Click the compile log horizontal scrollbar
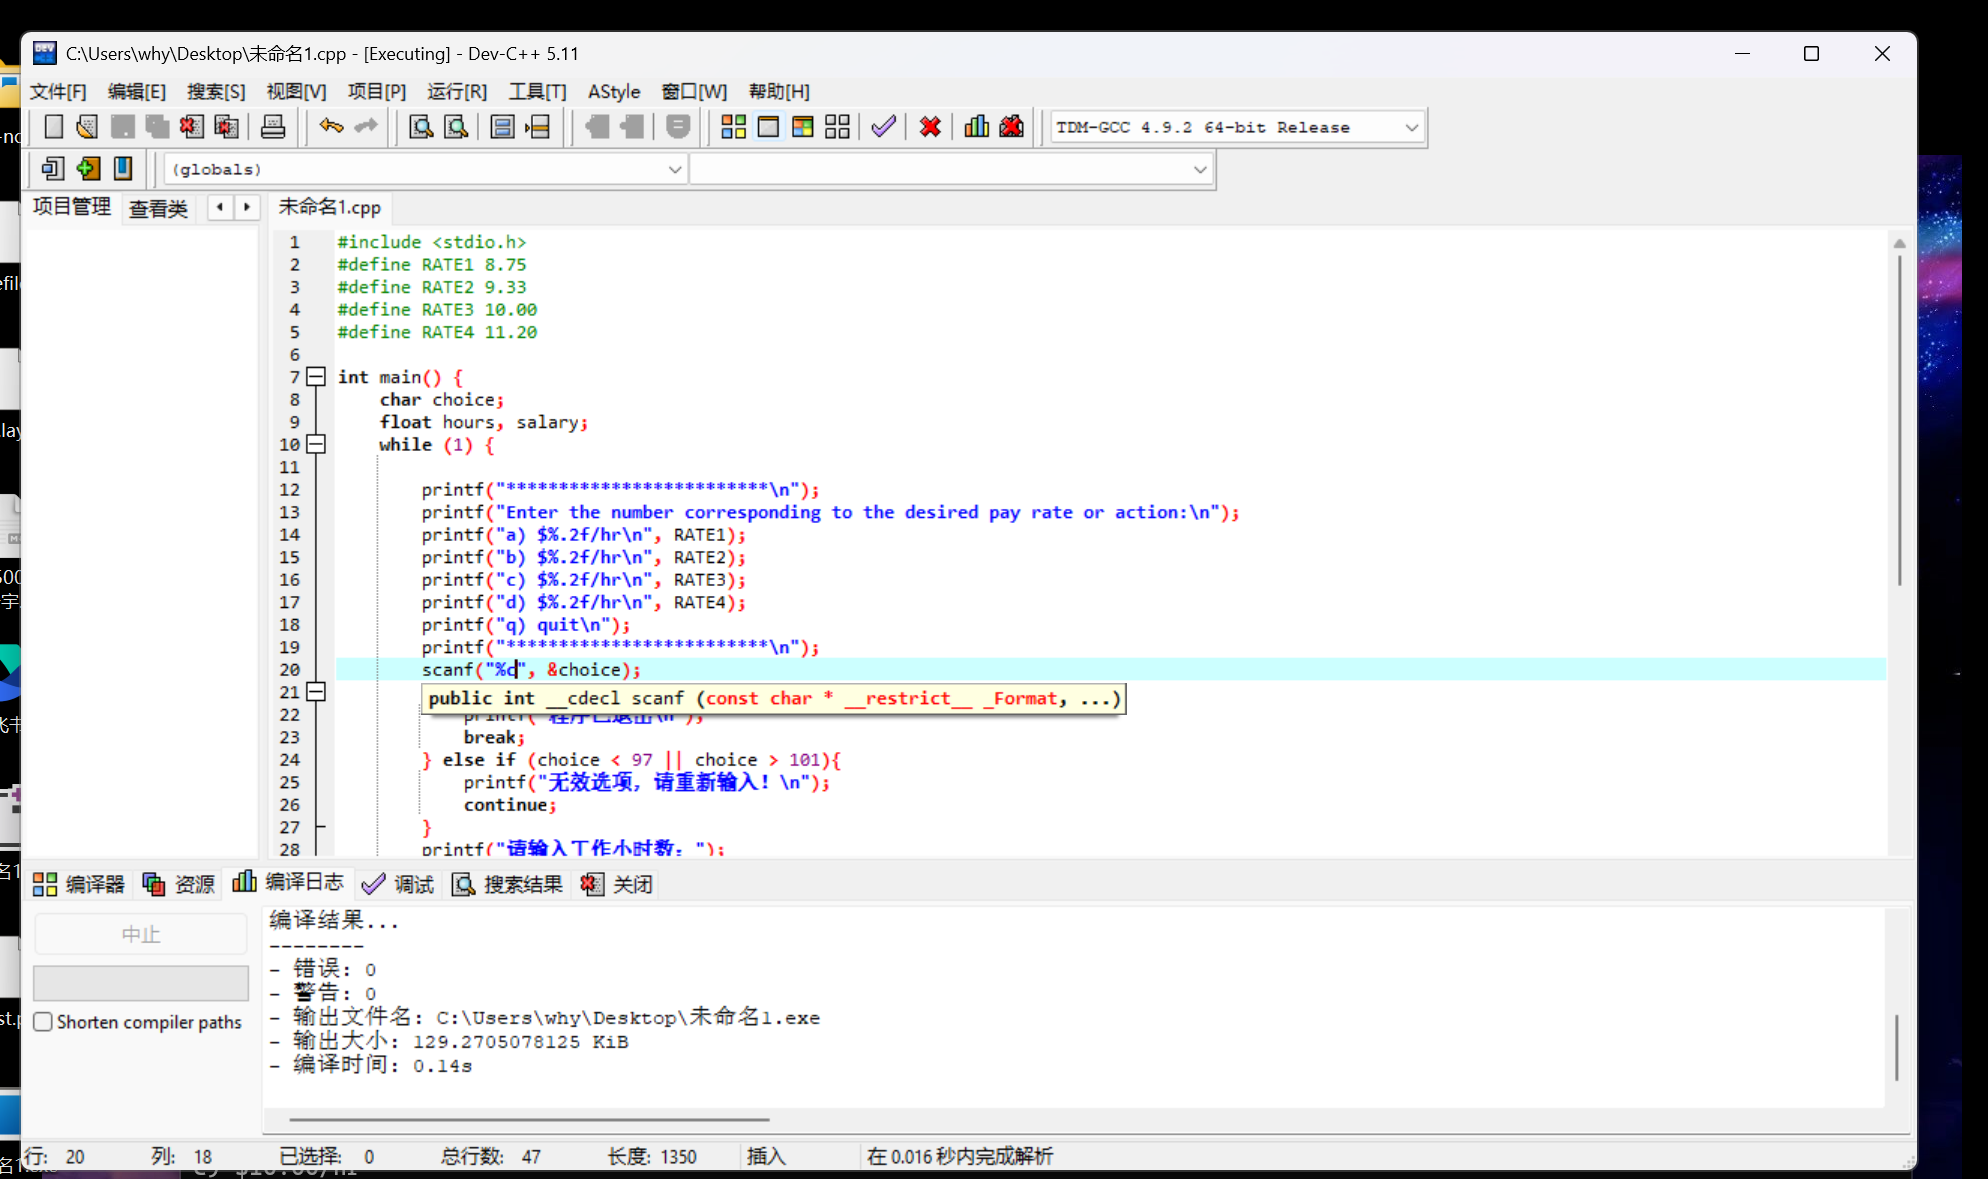Viewport: 1988px width, 1179px height. pos(530,1120)
